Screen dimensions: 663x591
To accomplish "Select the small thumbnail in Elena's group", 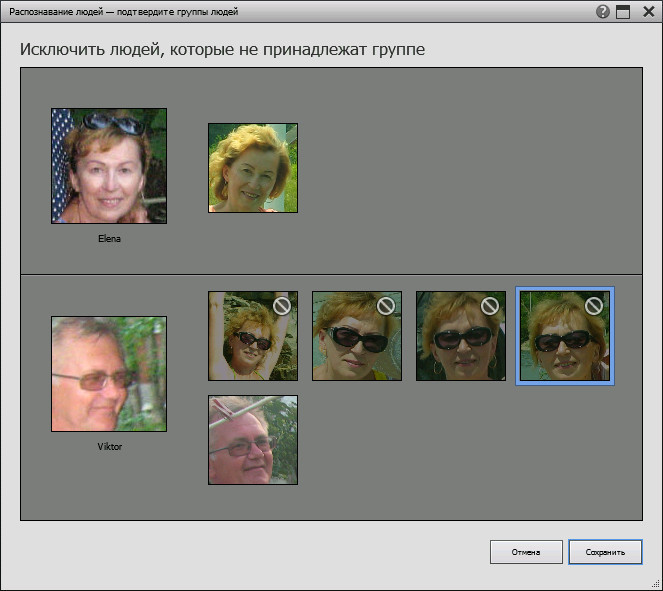I will tap(253, 168).
